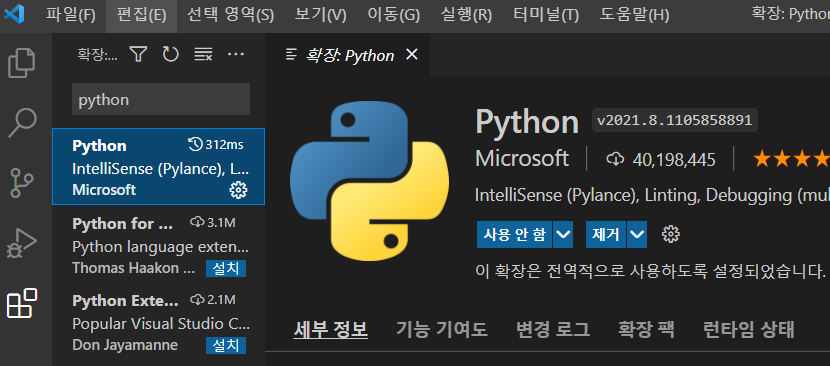This screenshot has height=366, width=830.
Task: Click the 제거 button
Action: click(606, 234)
